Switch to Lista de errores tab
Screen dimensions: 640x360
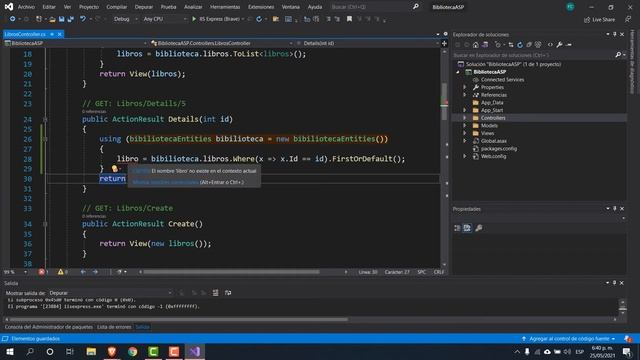pyautogui.click(x=114, y=327)
